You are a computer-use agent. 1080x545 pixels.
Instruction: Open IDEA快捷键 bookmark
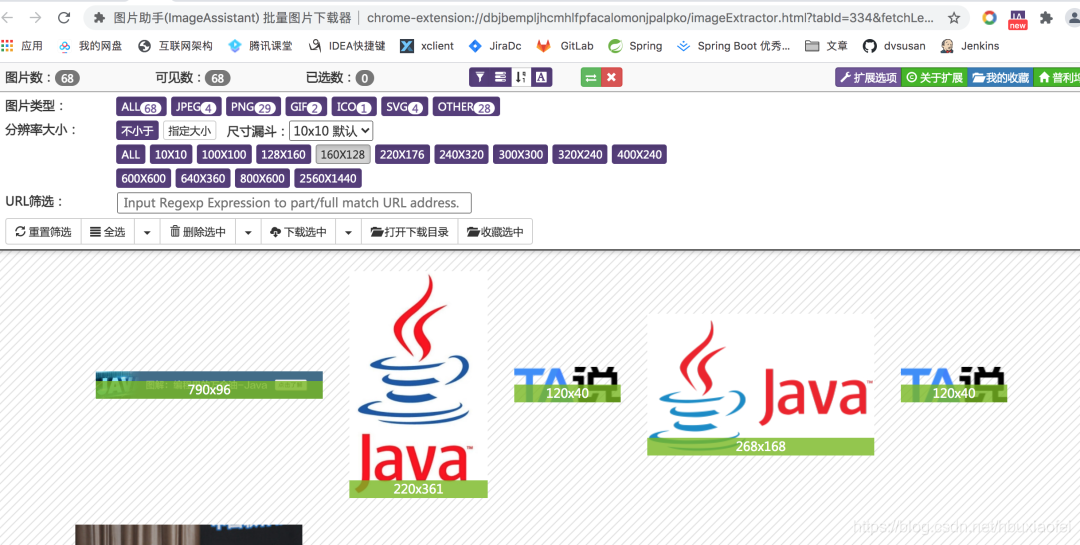pyautogui.click(x=347, y=46)
